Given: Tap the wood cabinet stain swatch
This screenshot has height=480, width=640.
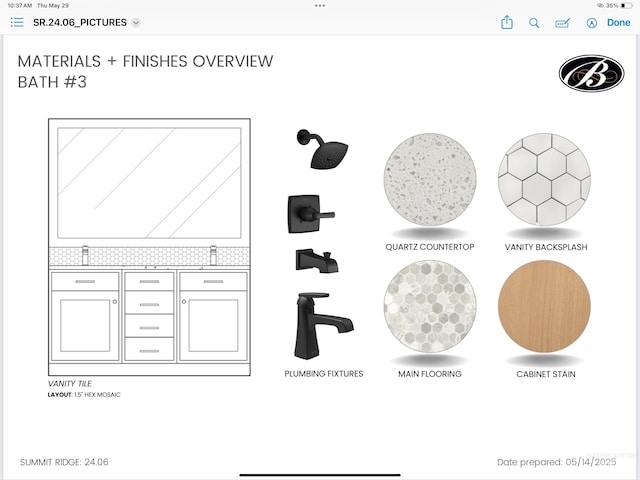Looking at the screenshot, I should pos(544,307).
